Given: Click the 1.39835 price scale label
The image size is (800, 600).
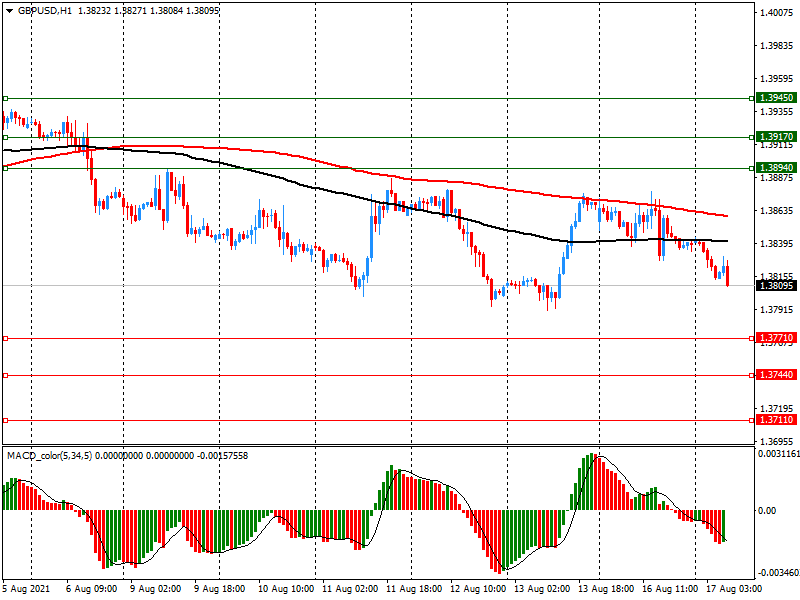Looking at the screenshot, I should pos(777,45).
